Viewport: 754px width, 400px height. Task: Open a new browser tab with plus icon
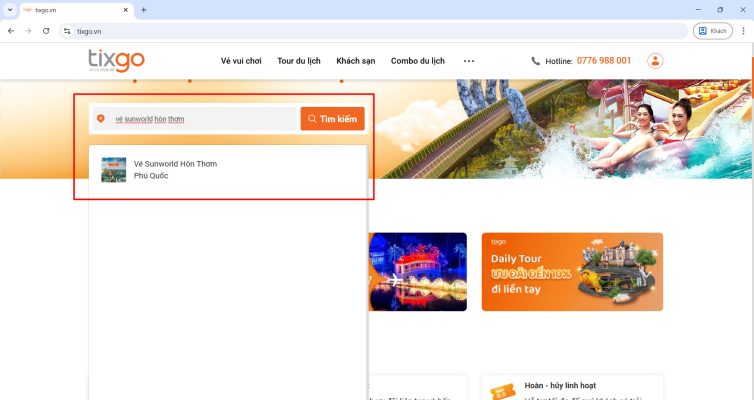point(143,10)
